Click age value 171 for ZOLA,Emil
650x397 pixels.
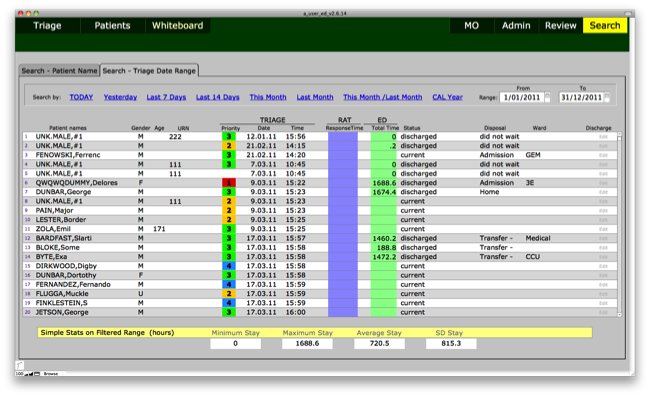pos(159,229)
